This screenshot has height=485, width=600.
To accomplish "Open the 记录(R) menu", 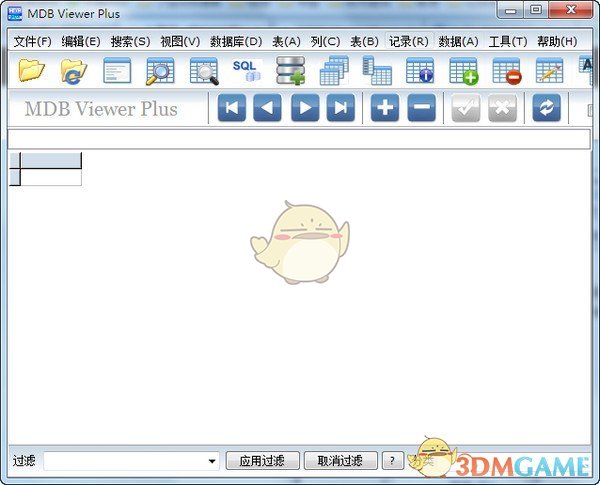I will click(409, 41).
